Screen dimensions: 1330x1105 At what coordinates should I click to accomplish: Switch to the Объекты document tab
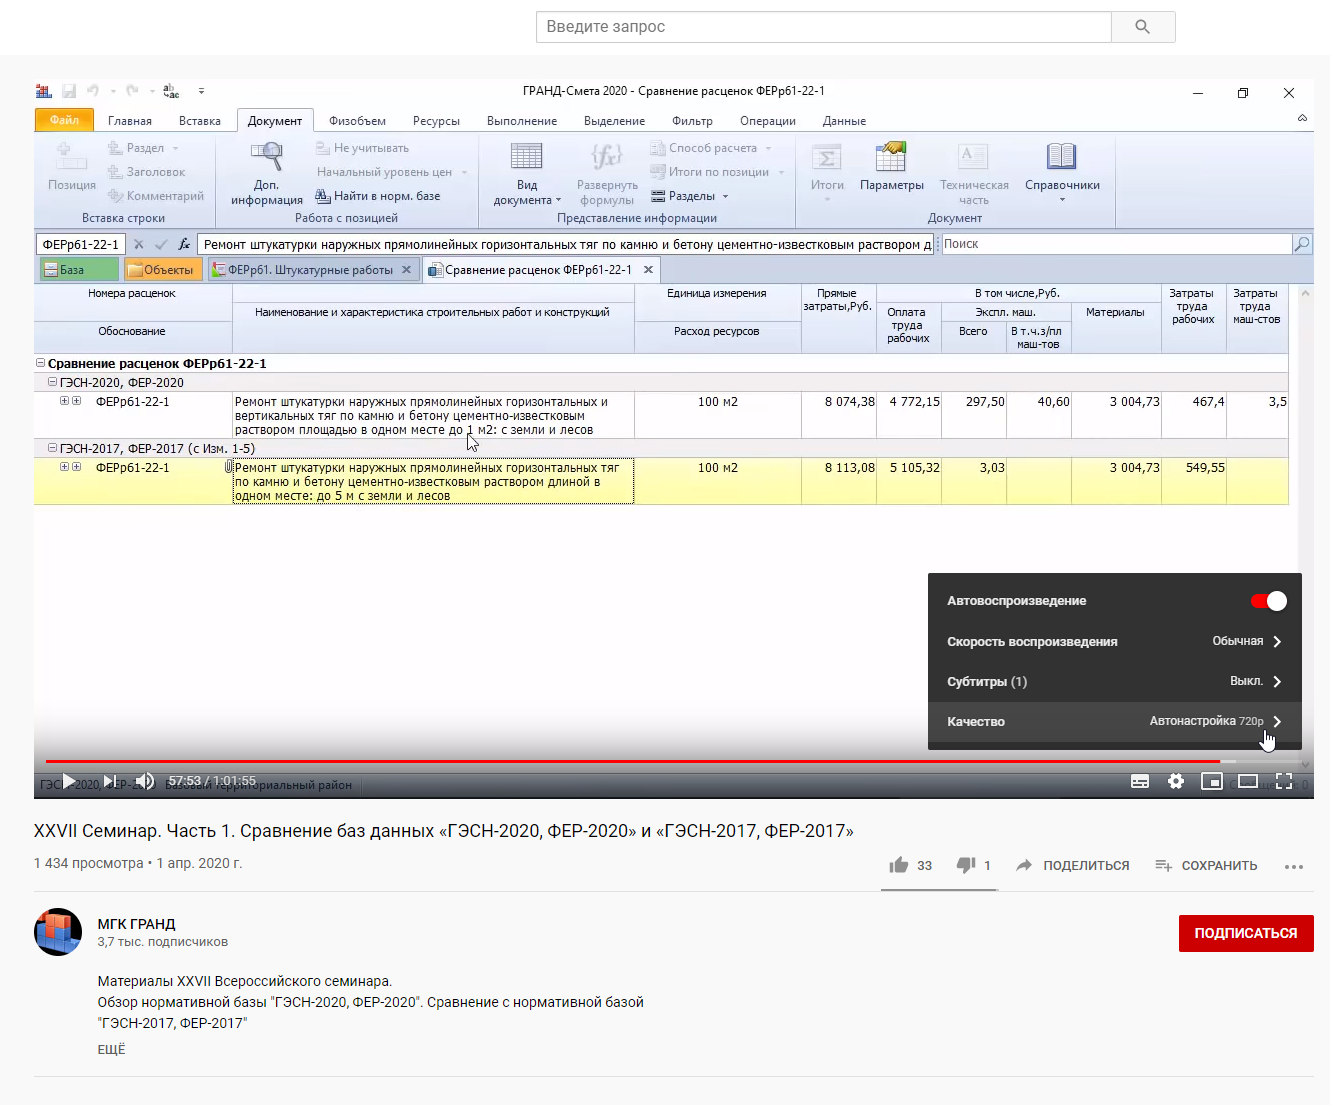[164, 270]
